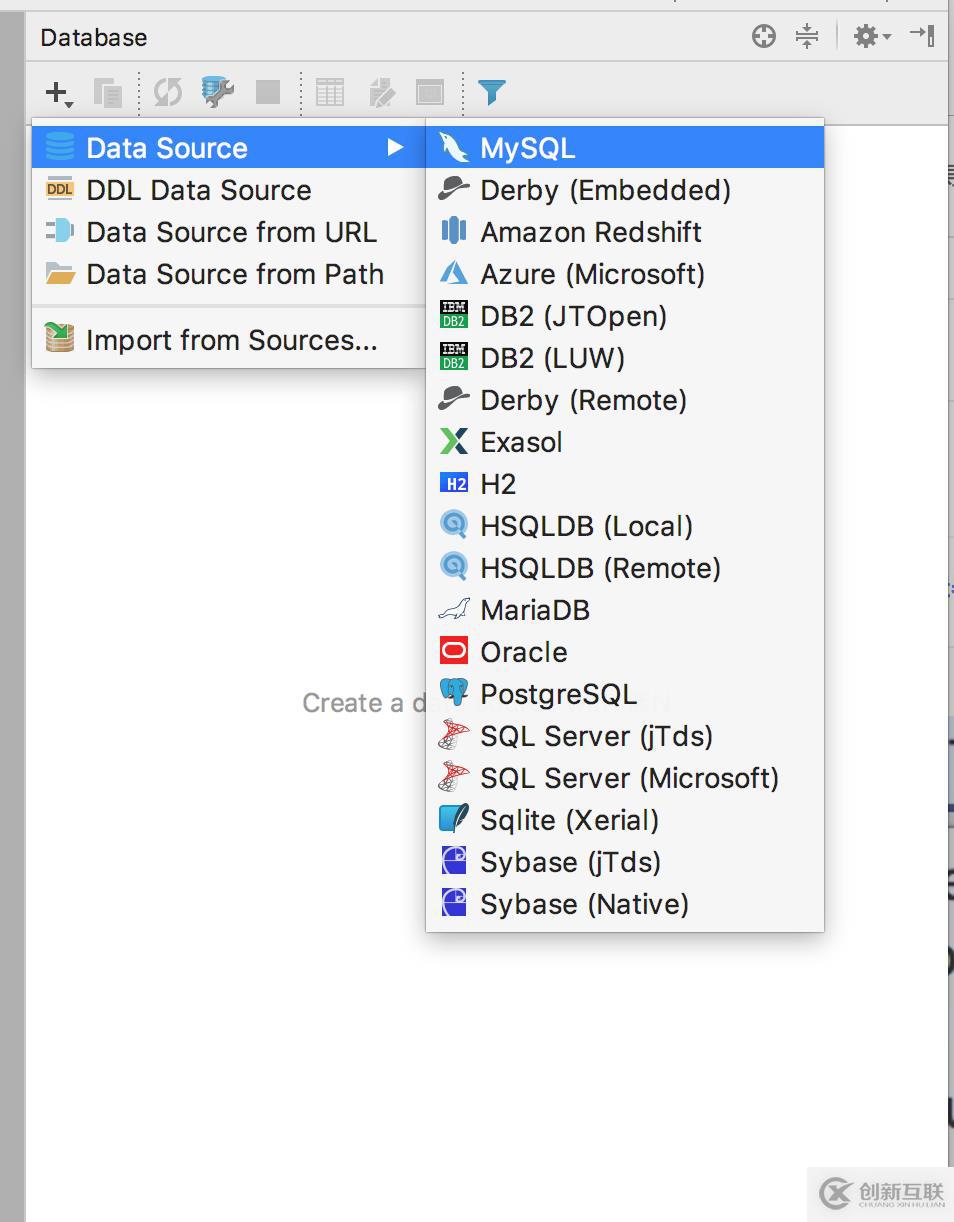Click the Oracle red icon
Image resolution: width=954 pixels, height=1222 pixels.
[454, 652]
